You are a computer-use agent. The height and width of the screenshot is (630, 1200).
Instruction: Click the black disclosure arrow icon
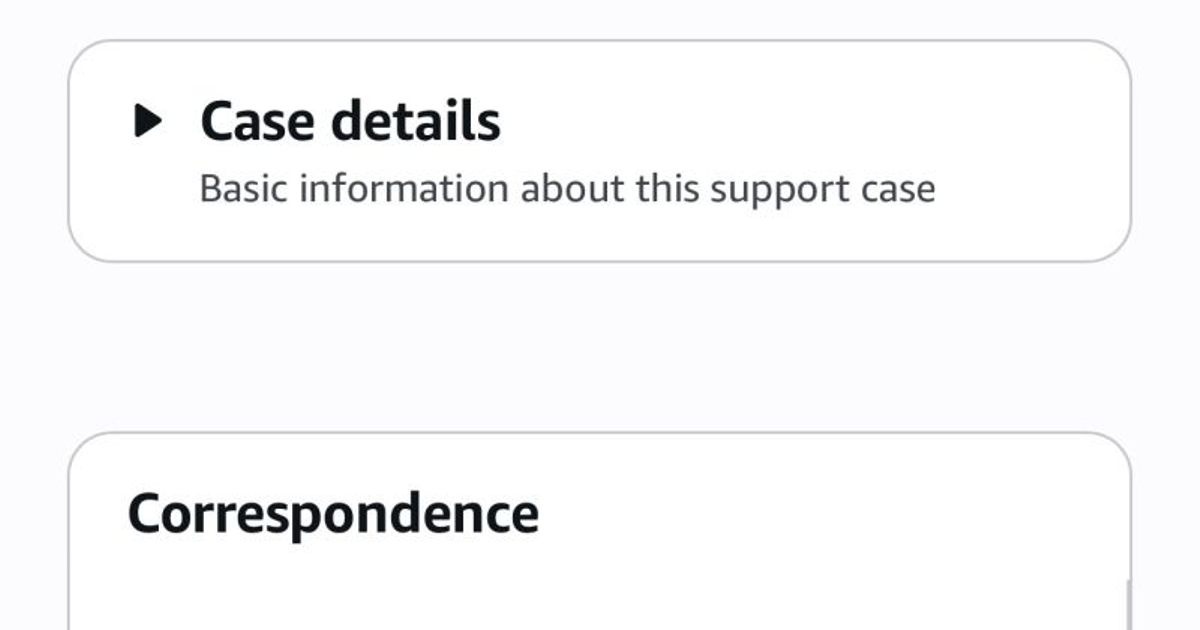[148, 121]
